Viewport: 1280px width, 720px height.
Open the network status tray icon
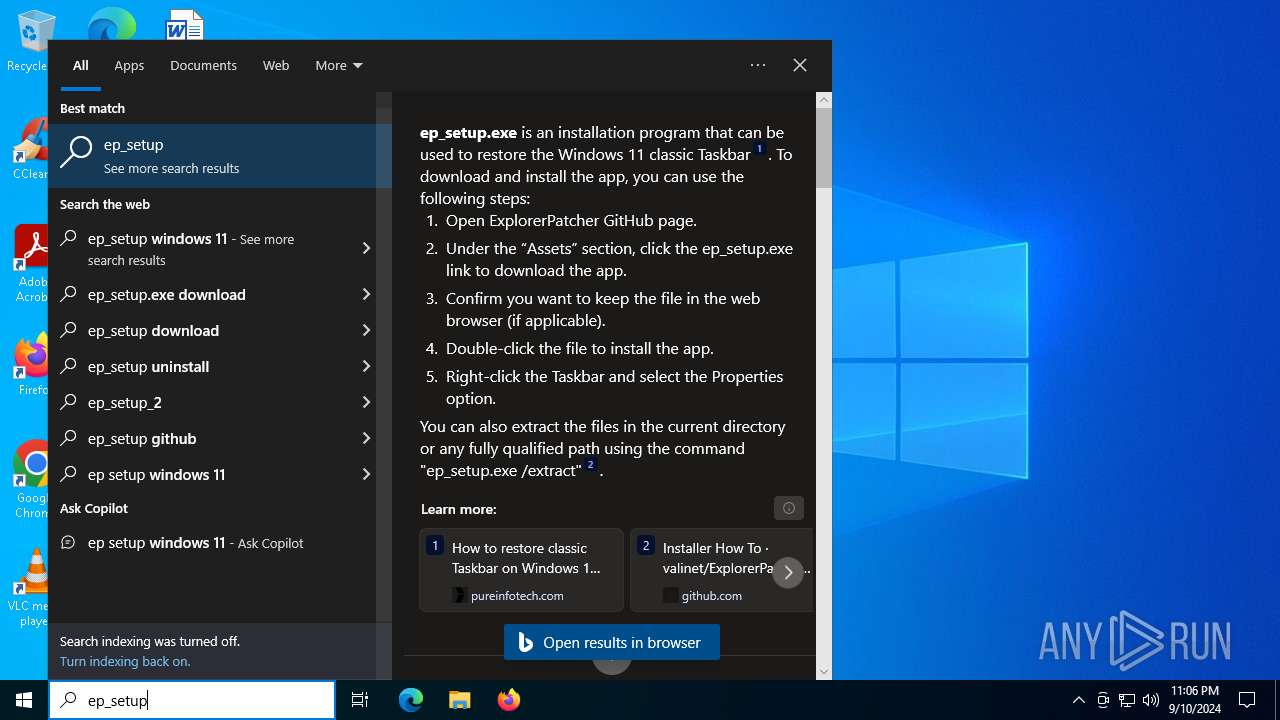coord(1127,700)
